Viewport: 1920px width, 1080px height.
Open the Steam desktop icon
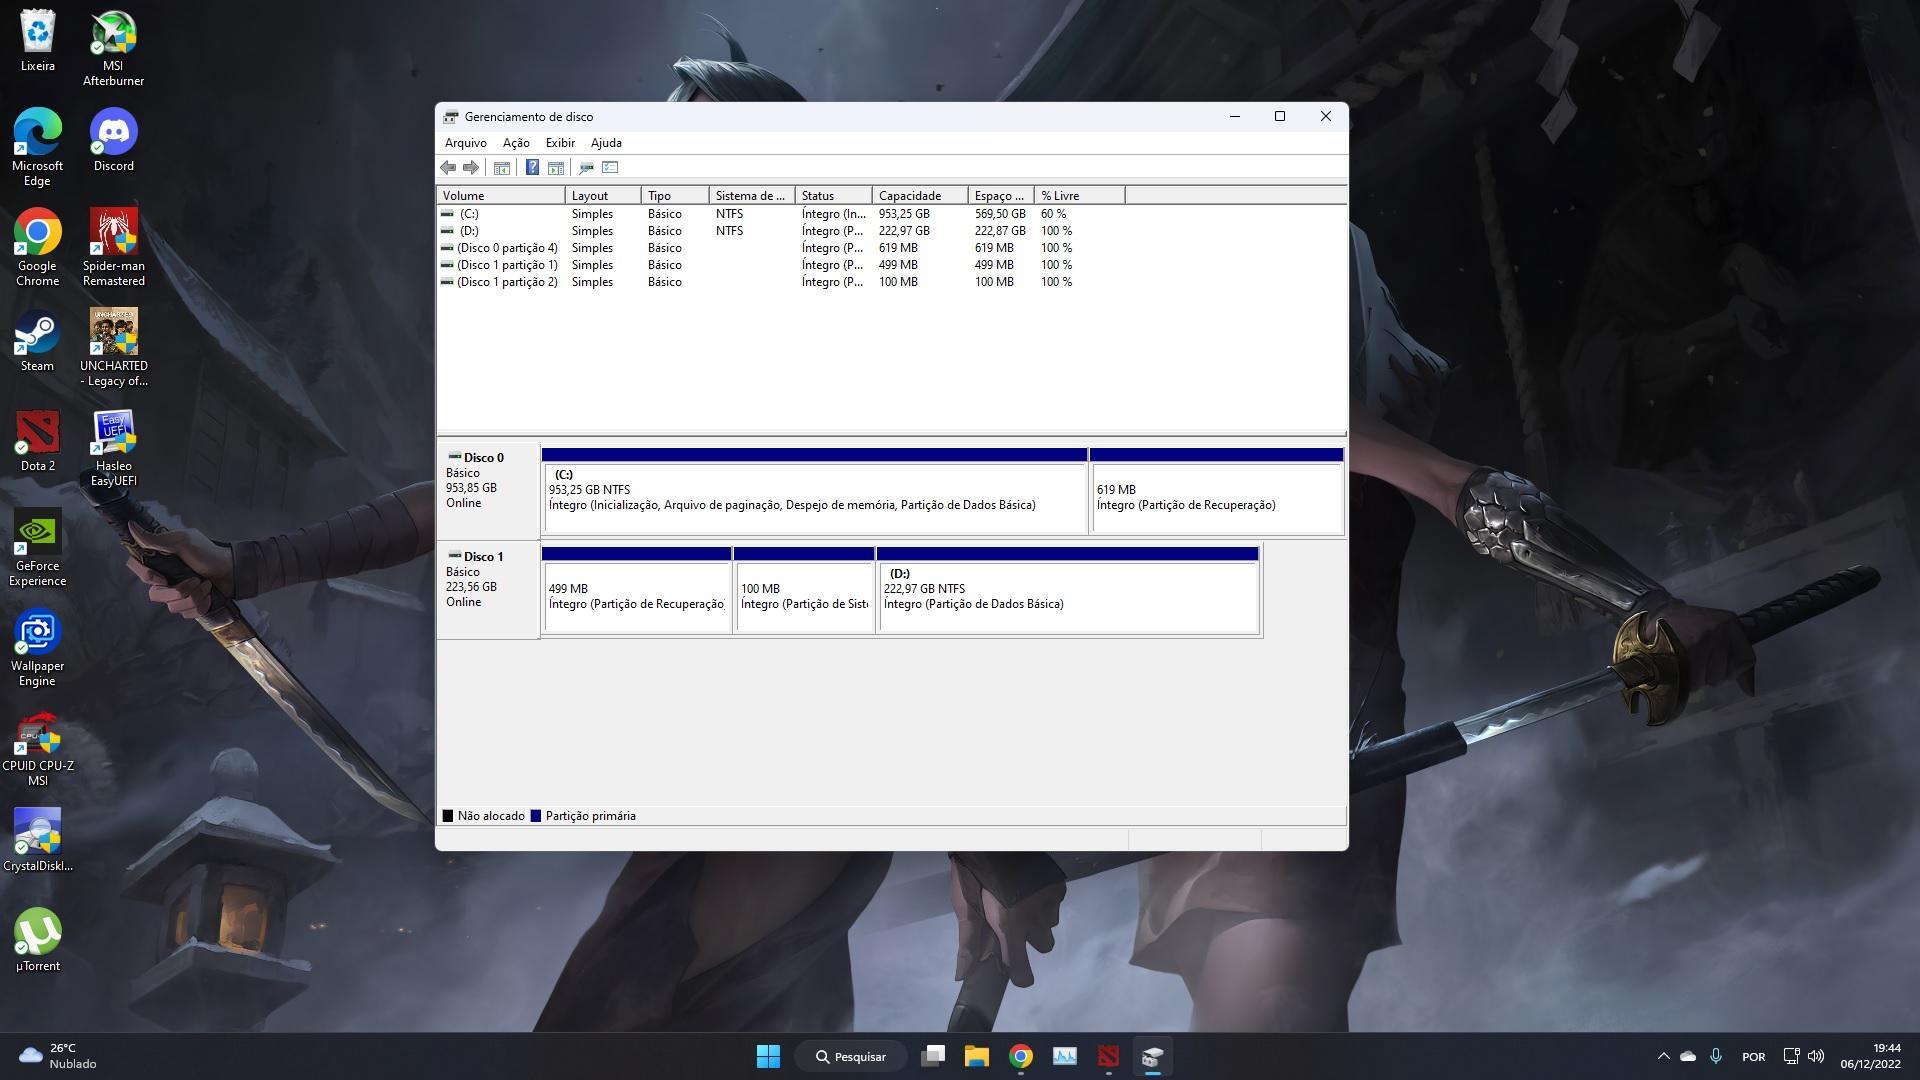point(38,341)
